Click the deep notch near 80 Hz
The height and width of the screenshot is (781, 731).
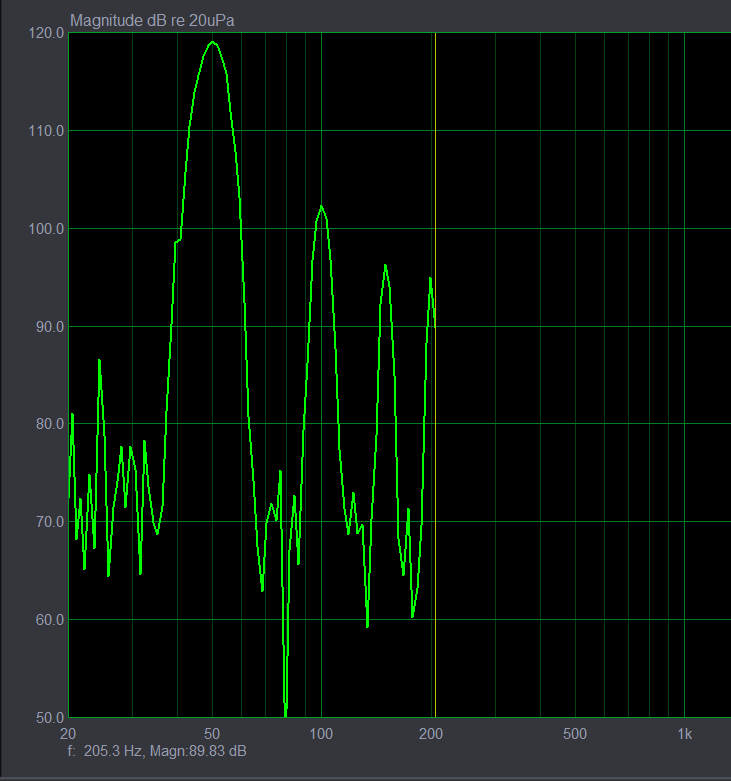(x=285, y=715)
